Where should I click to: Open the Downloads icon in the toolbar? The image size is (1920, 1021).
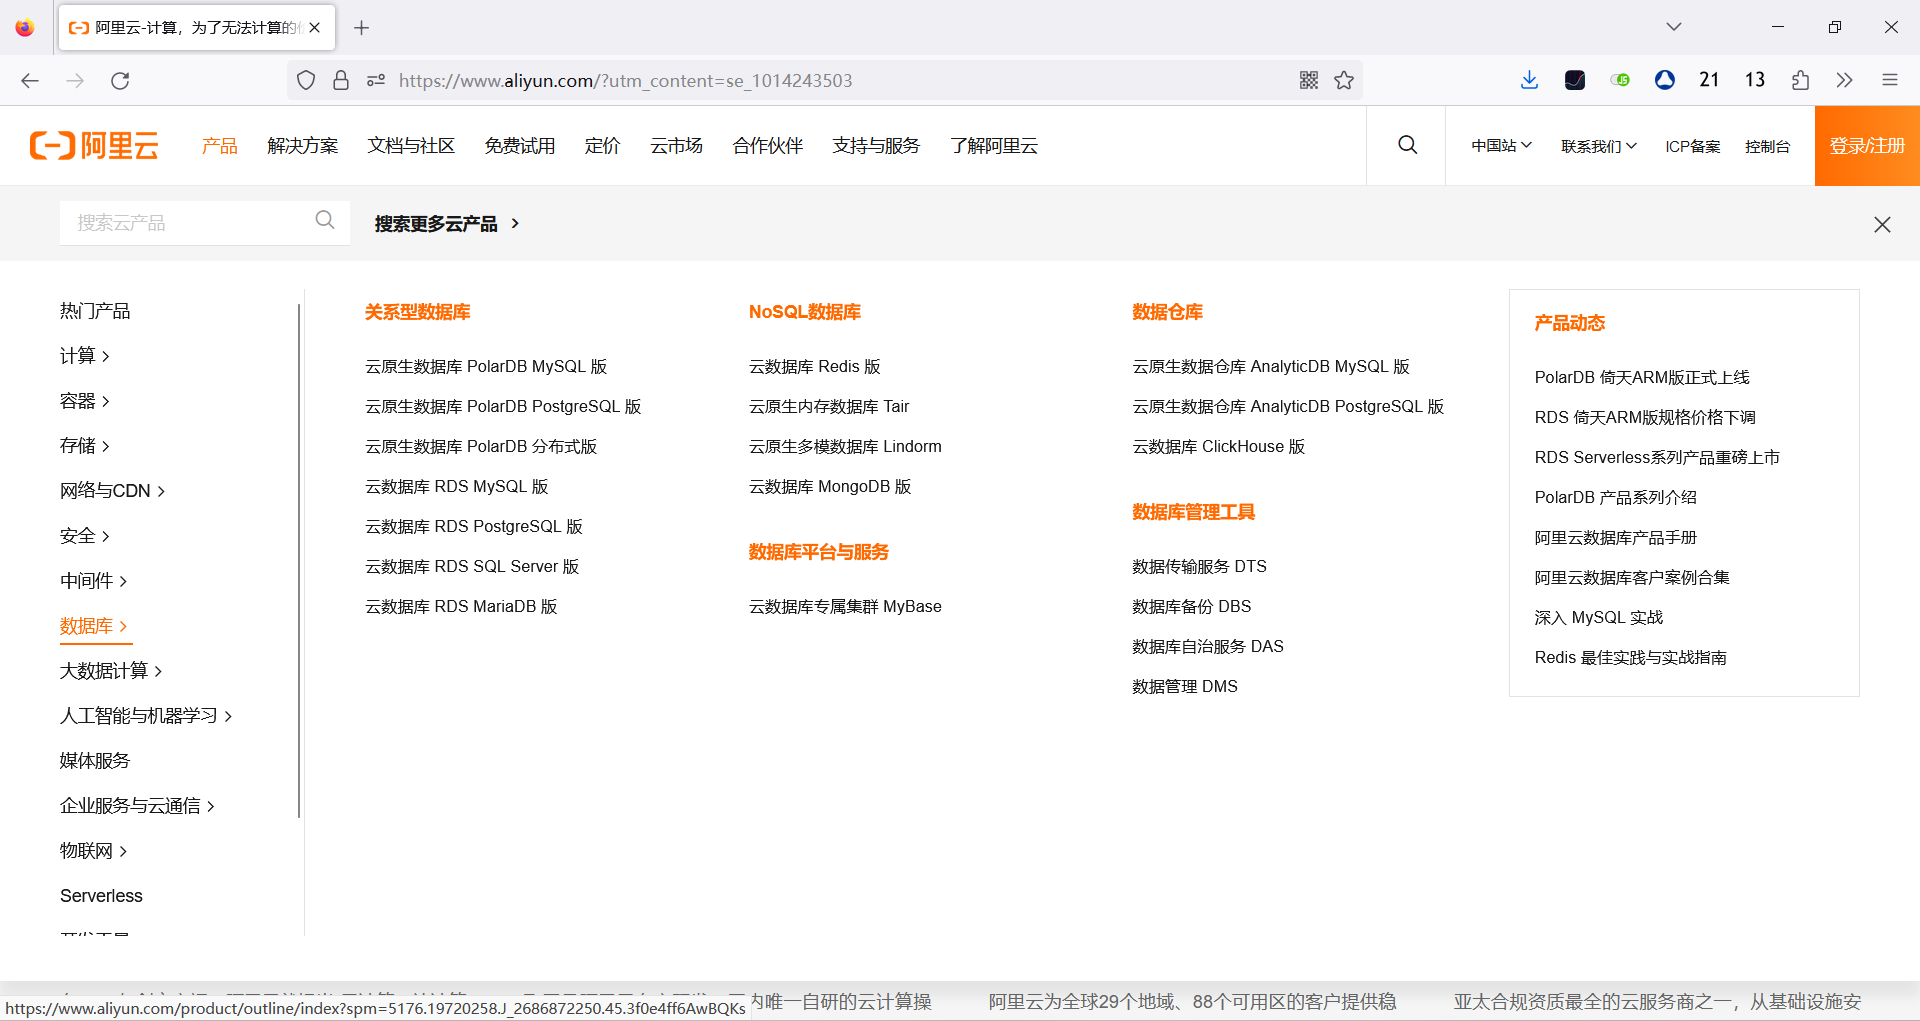[1529, 80]
